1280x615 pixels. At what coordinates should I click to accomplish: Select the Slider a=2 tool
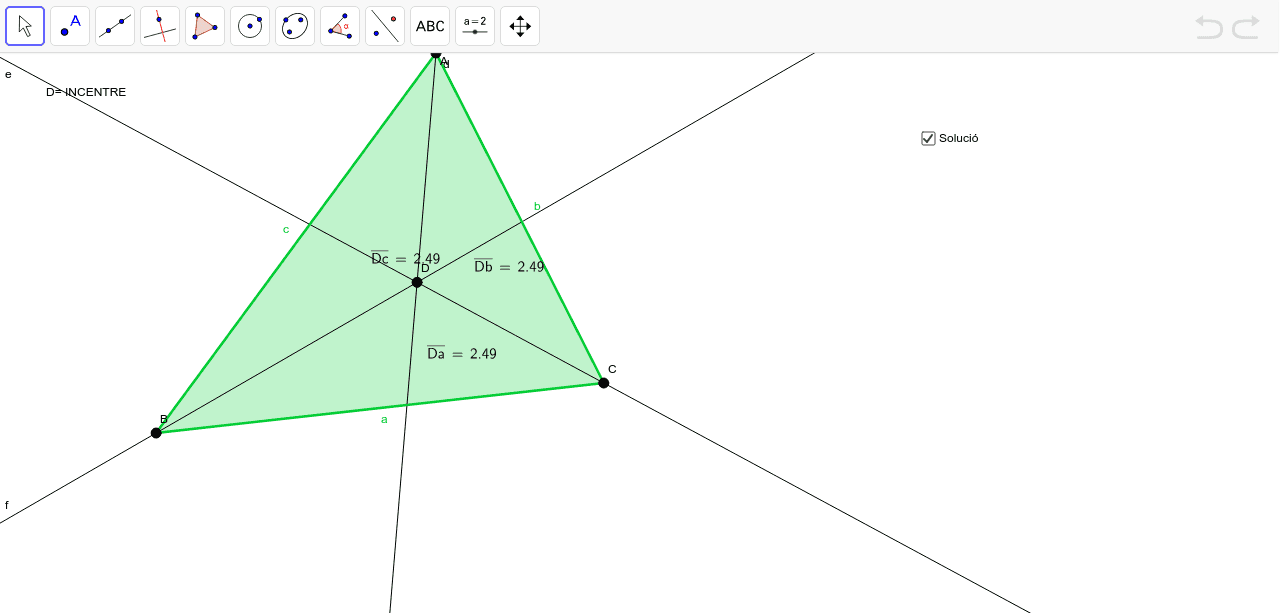(x=475, y=26)
